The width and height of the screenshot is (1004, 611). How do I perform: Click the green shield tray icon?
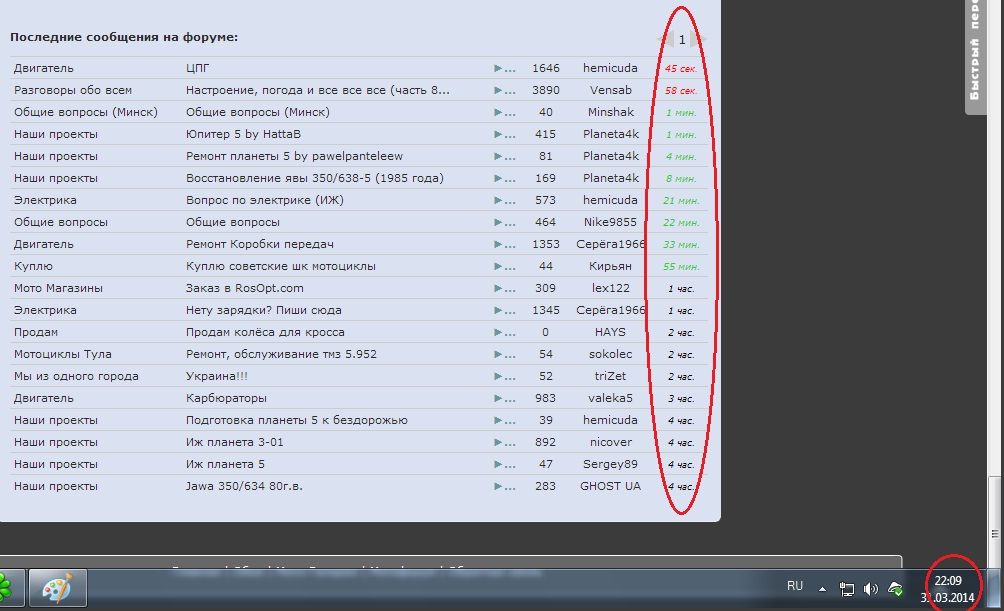895,589
